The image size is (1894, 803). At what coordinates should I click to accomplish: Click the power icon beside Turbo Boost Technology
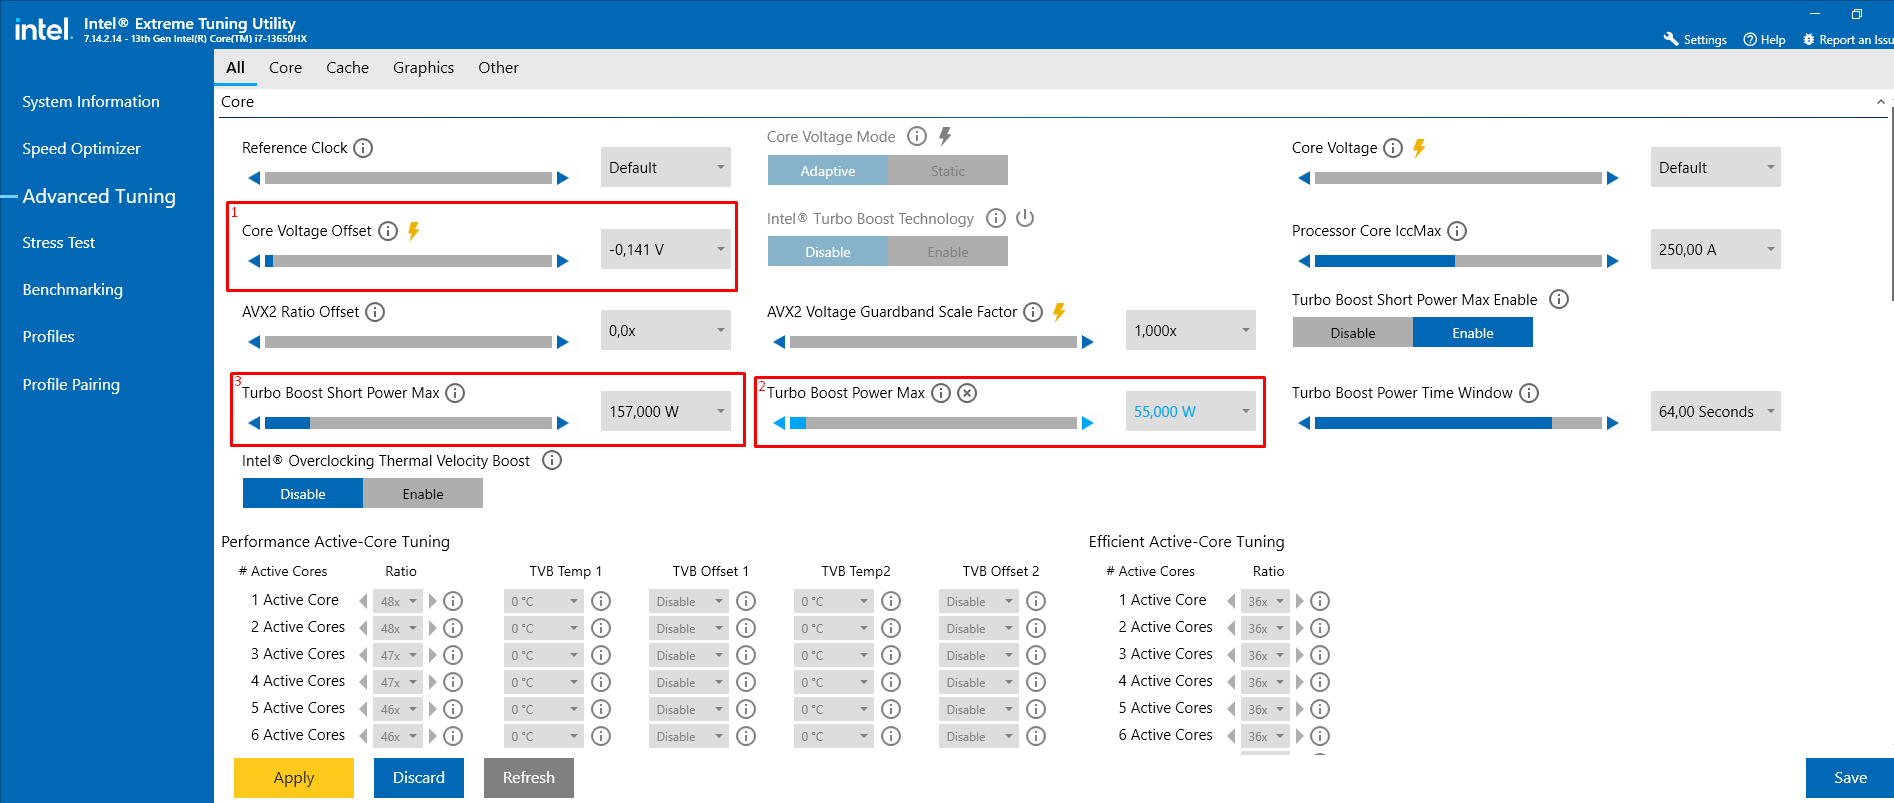tap(1025, 218)
